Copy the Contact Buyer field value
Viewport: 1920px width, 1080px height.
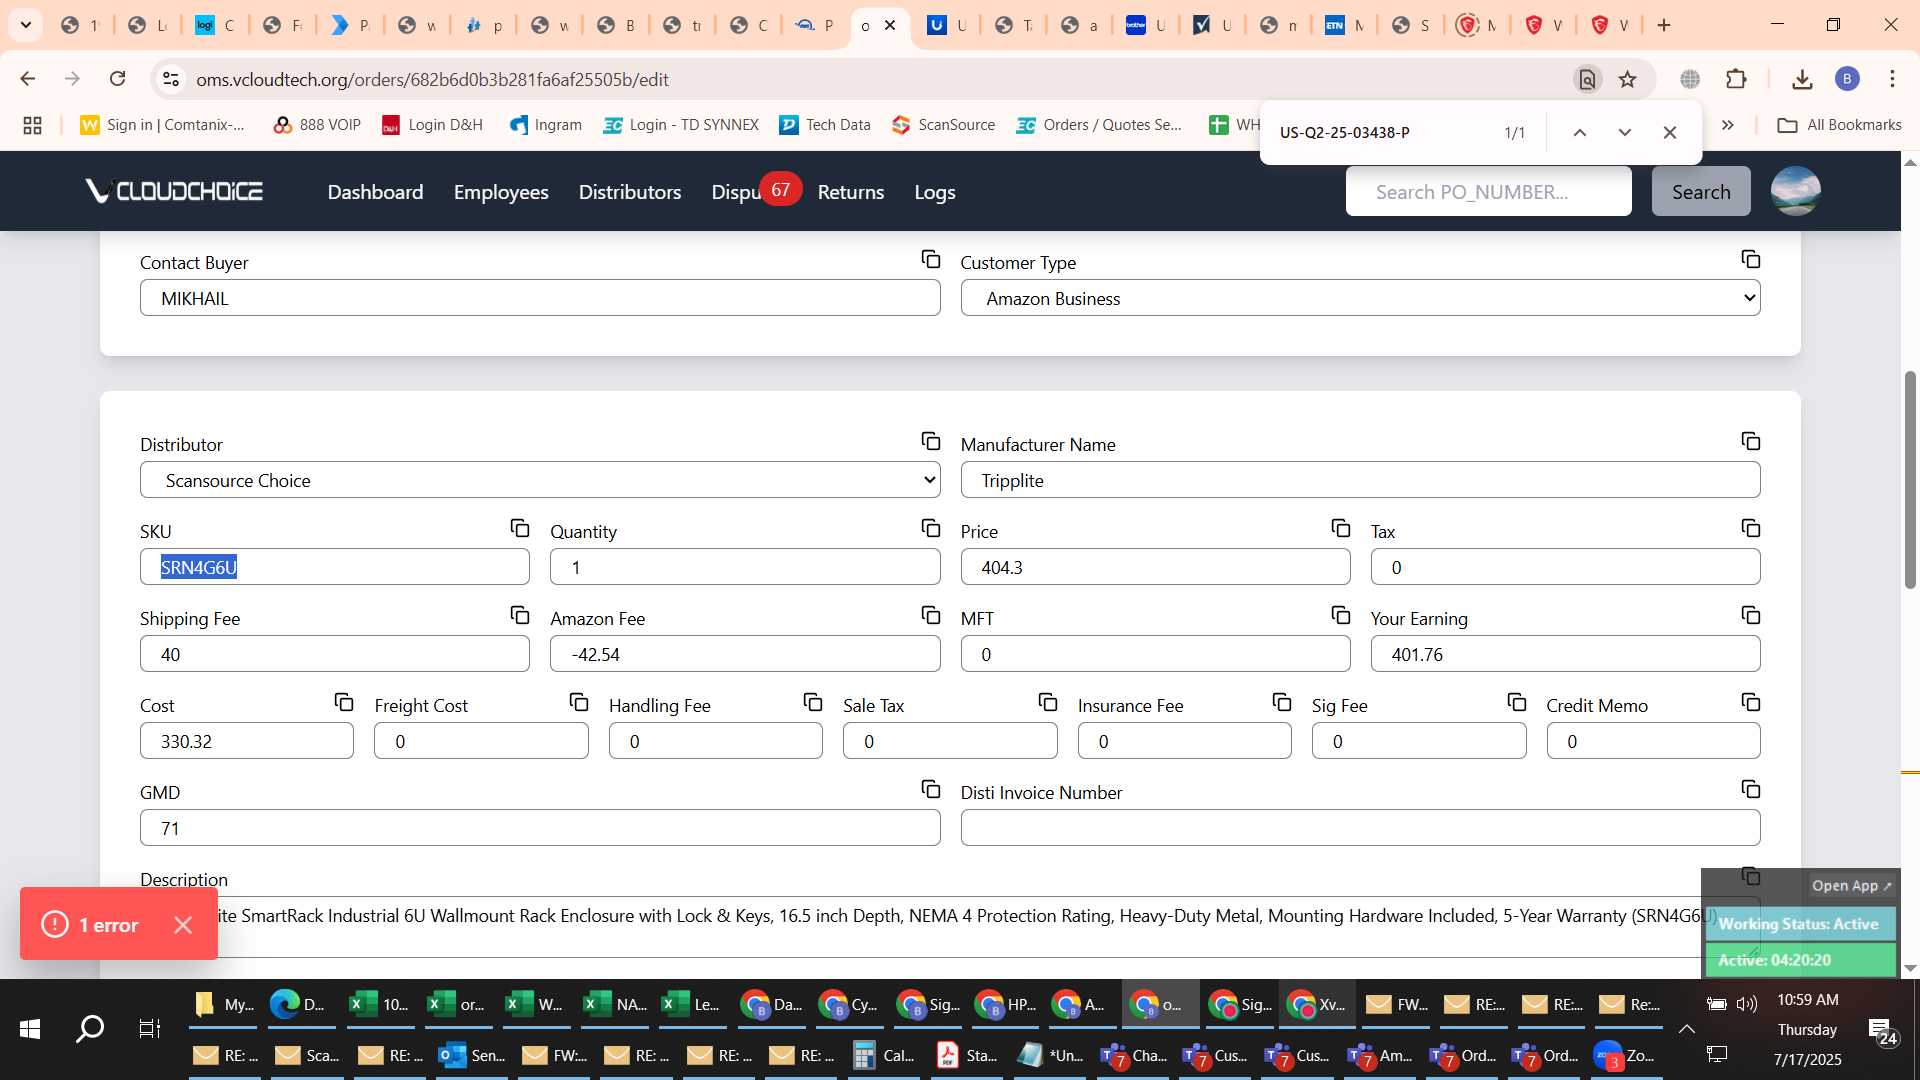[931, 260]
